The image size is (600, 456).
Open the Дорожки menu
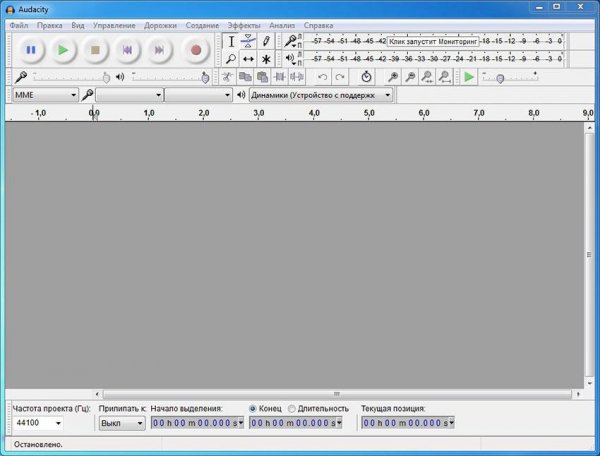point(160,25)
